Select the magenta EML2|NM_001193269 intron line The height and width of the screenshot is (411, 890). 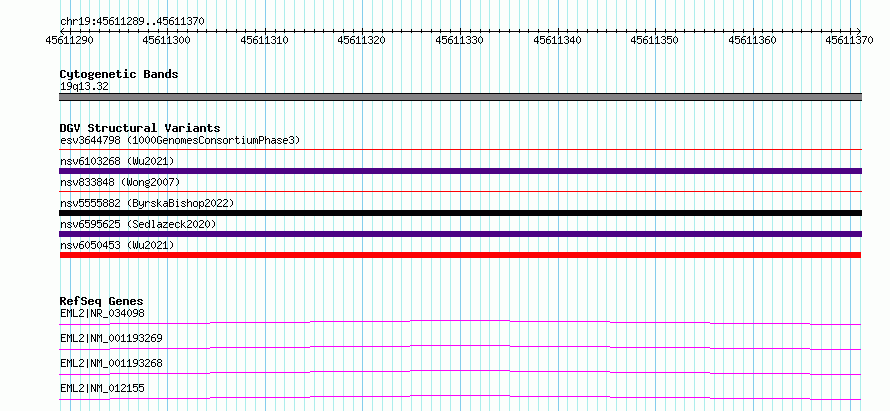(x=460, y=347)
